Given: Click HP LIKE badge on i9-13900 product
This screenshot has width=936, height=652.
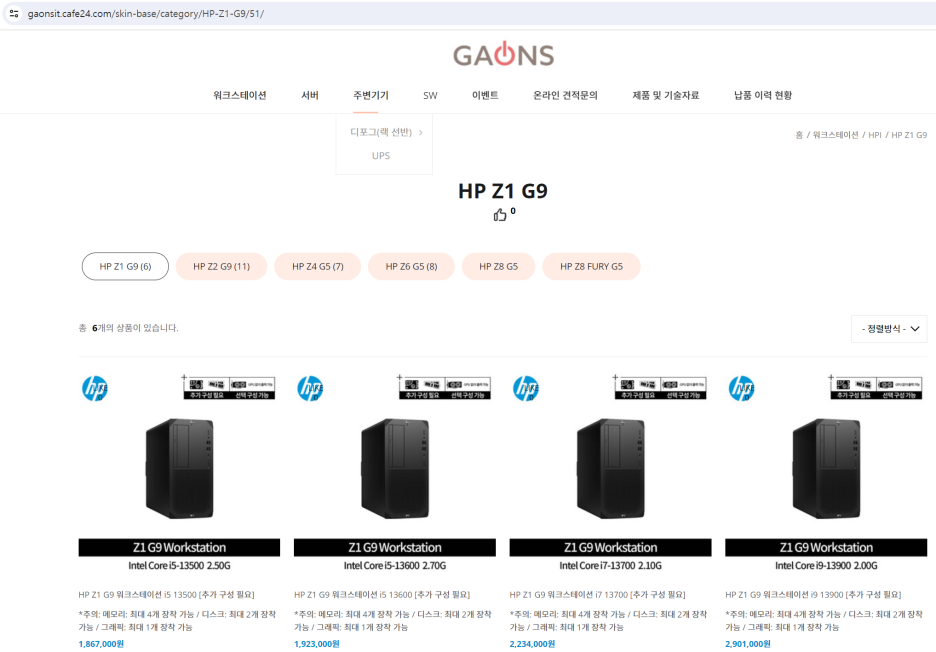Looking at the screenshot, I should (741, 389).
